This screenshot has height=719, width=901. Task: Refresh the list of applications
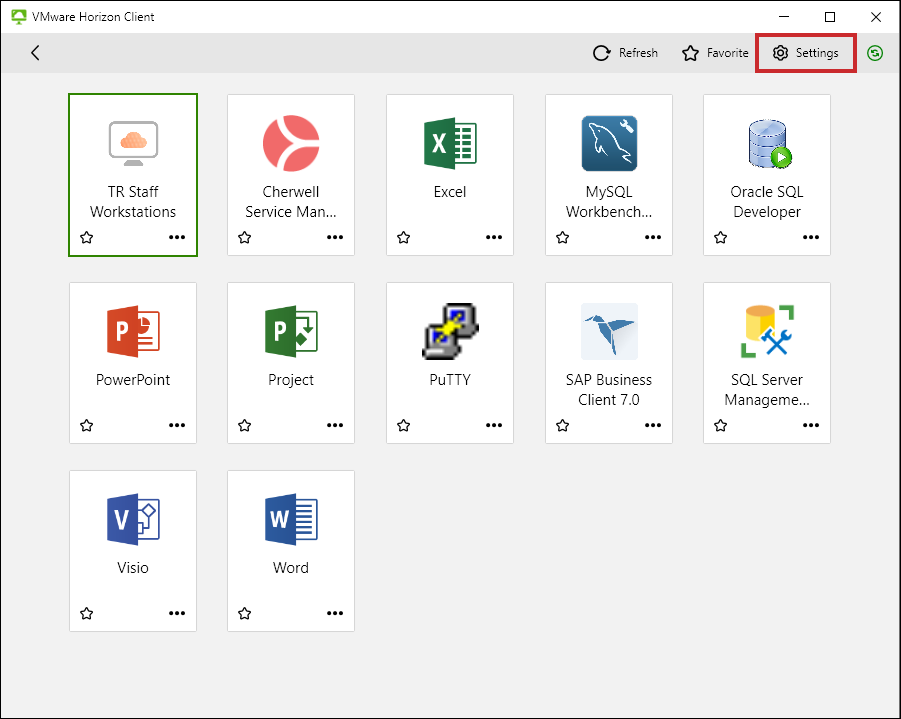[626, 53]
